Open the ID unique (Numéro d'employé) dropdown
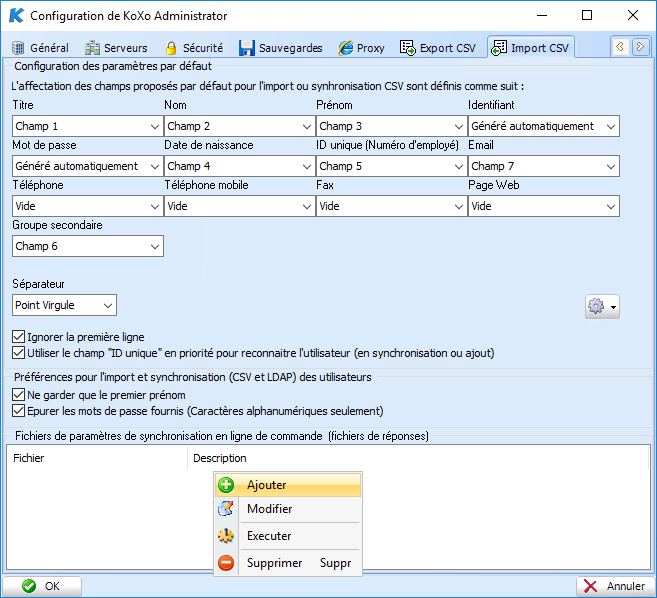Viewport: 657px width, 598px height. [391, 166]
